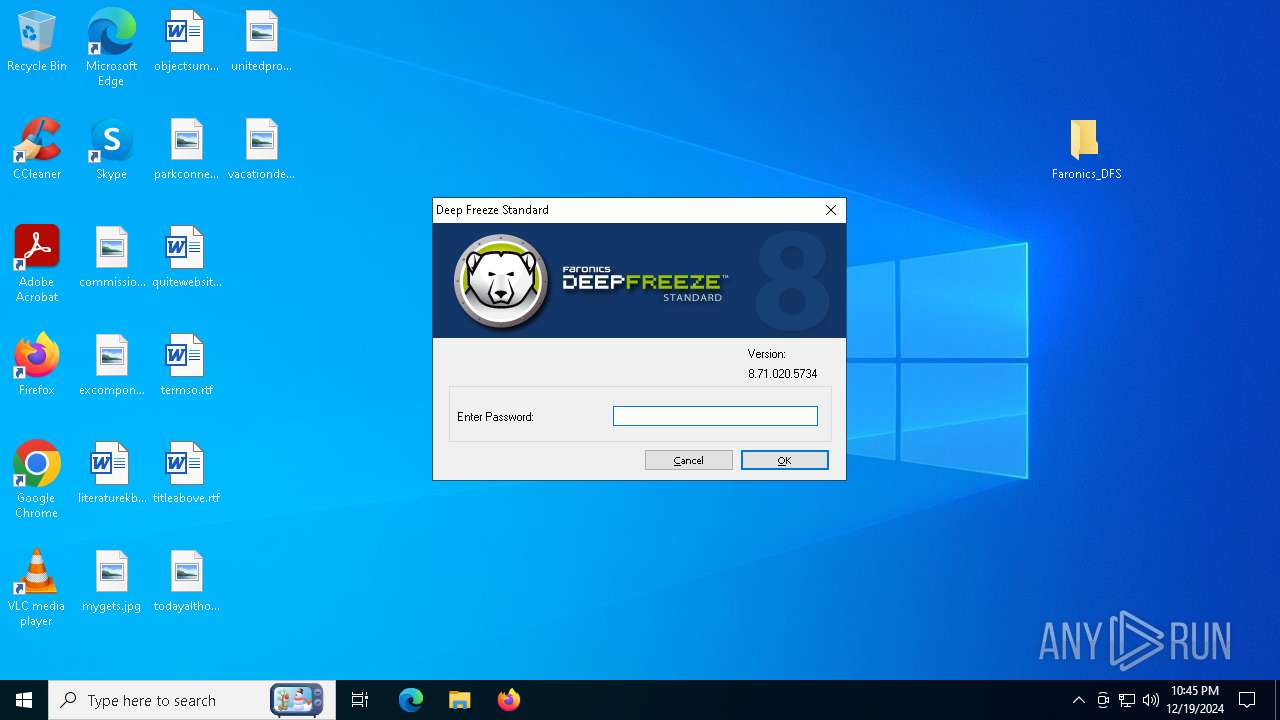Click version text 8.71.020.5734
This screenshot has width=1280, height=720.
[783, 374]
